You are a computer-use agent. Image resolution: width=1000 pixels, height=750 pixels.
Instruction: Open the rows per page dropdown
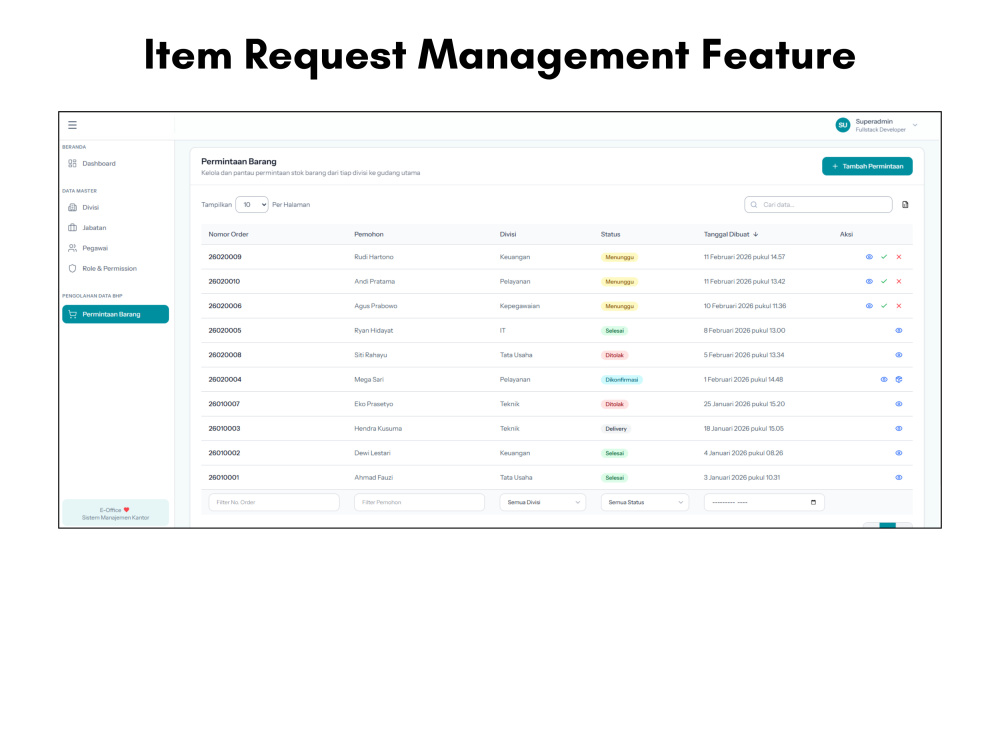(252, 205)
